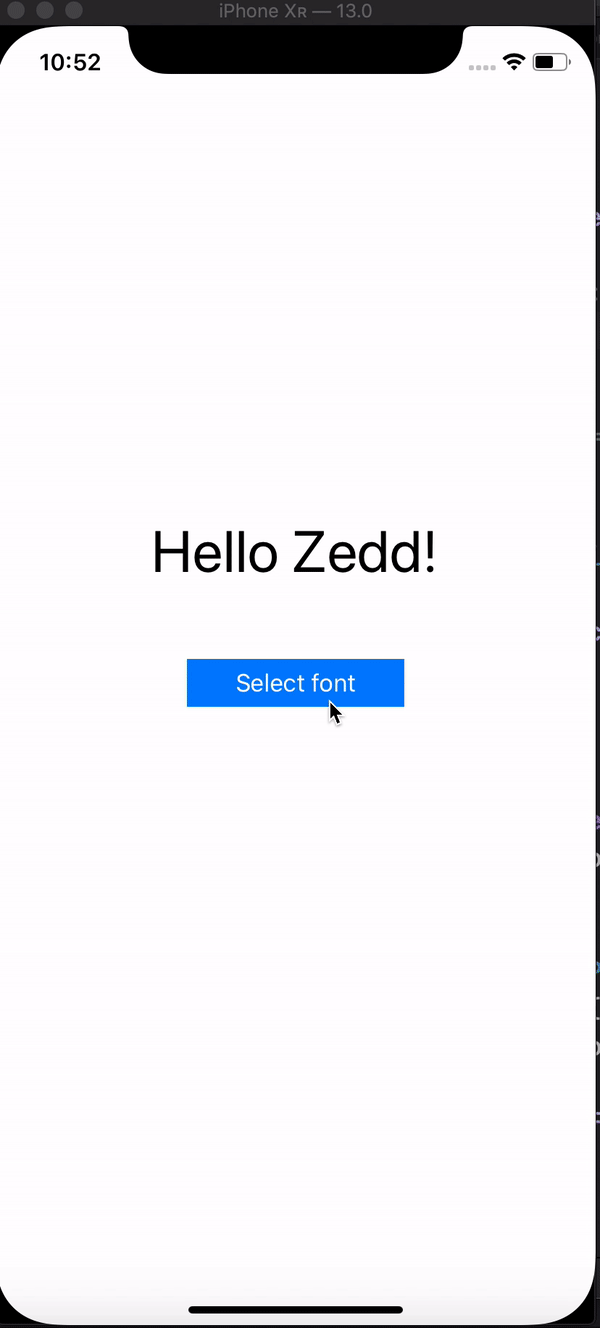Tap the Wi-Fi fan icon next to battery

pos(513,62)
